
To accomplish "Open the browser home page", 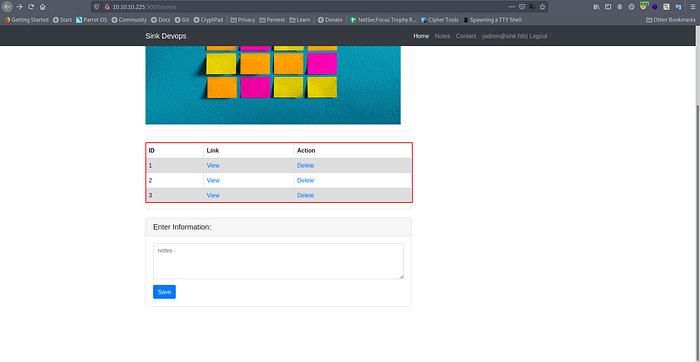I will click(42, 7).
